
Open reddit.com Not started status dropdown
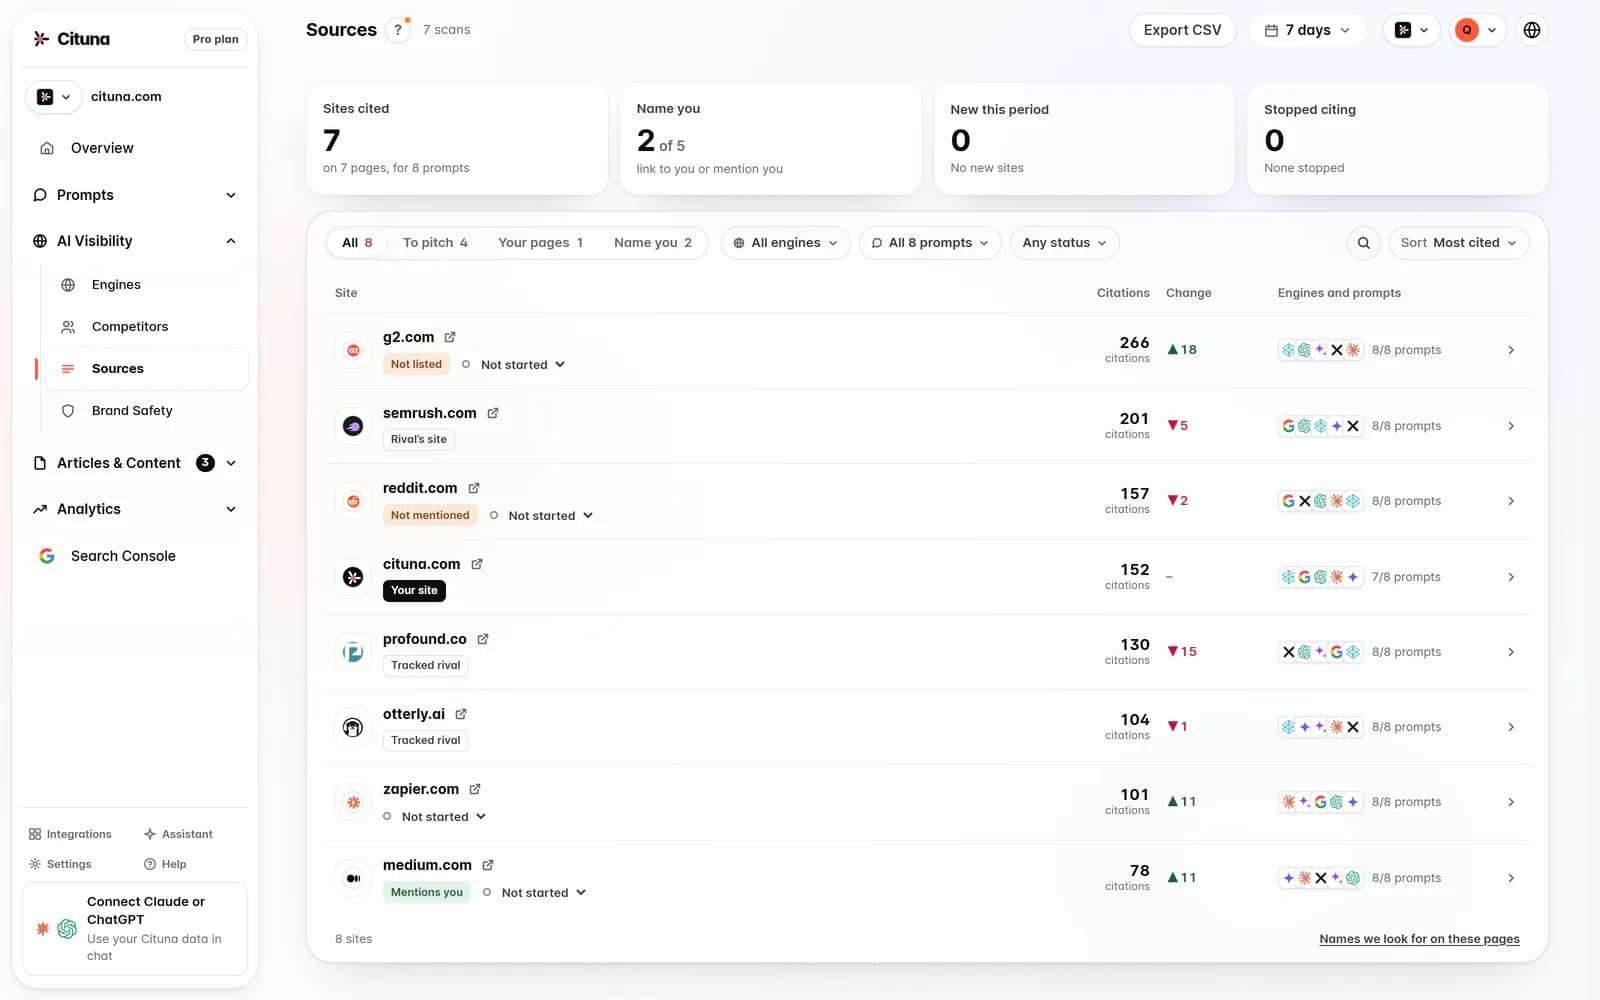click(x=542, y=516)
